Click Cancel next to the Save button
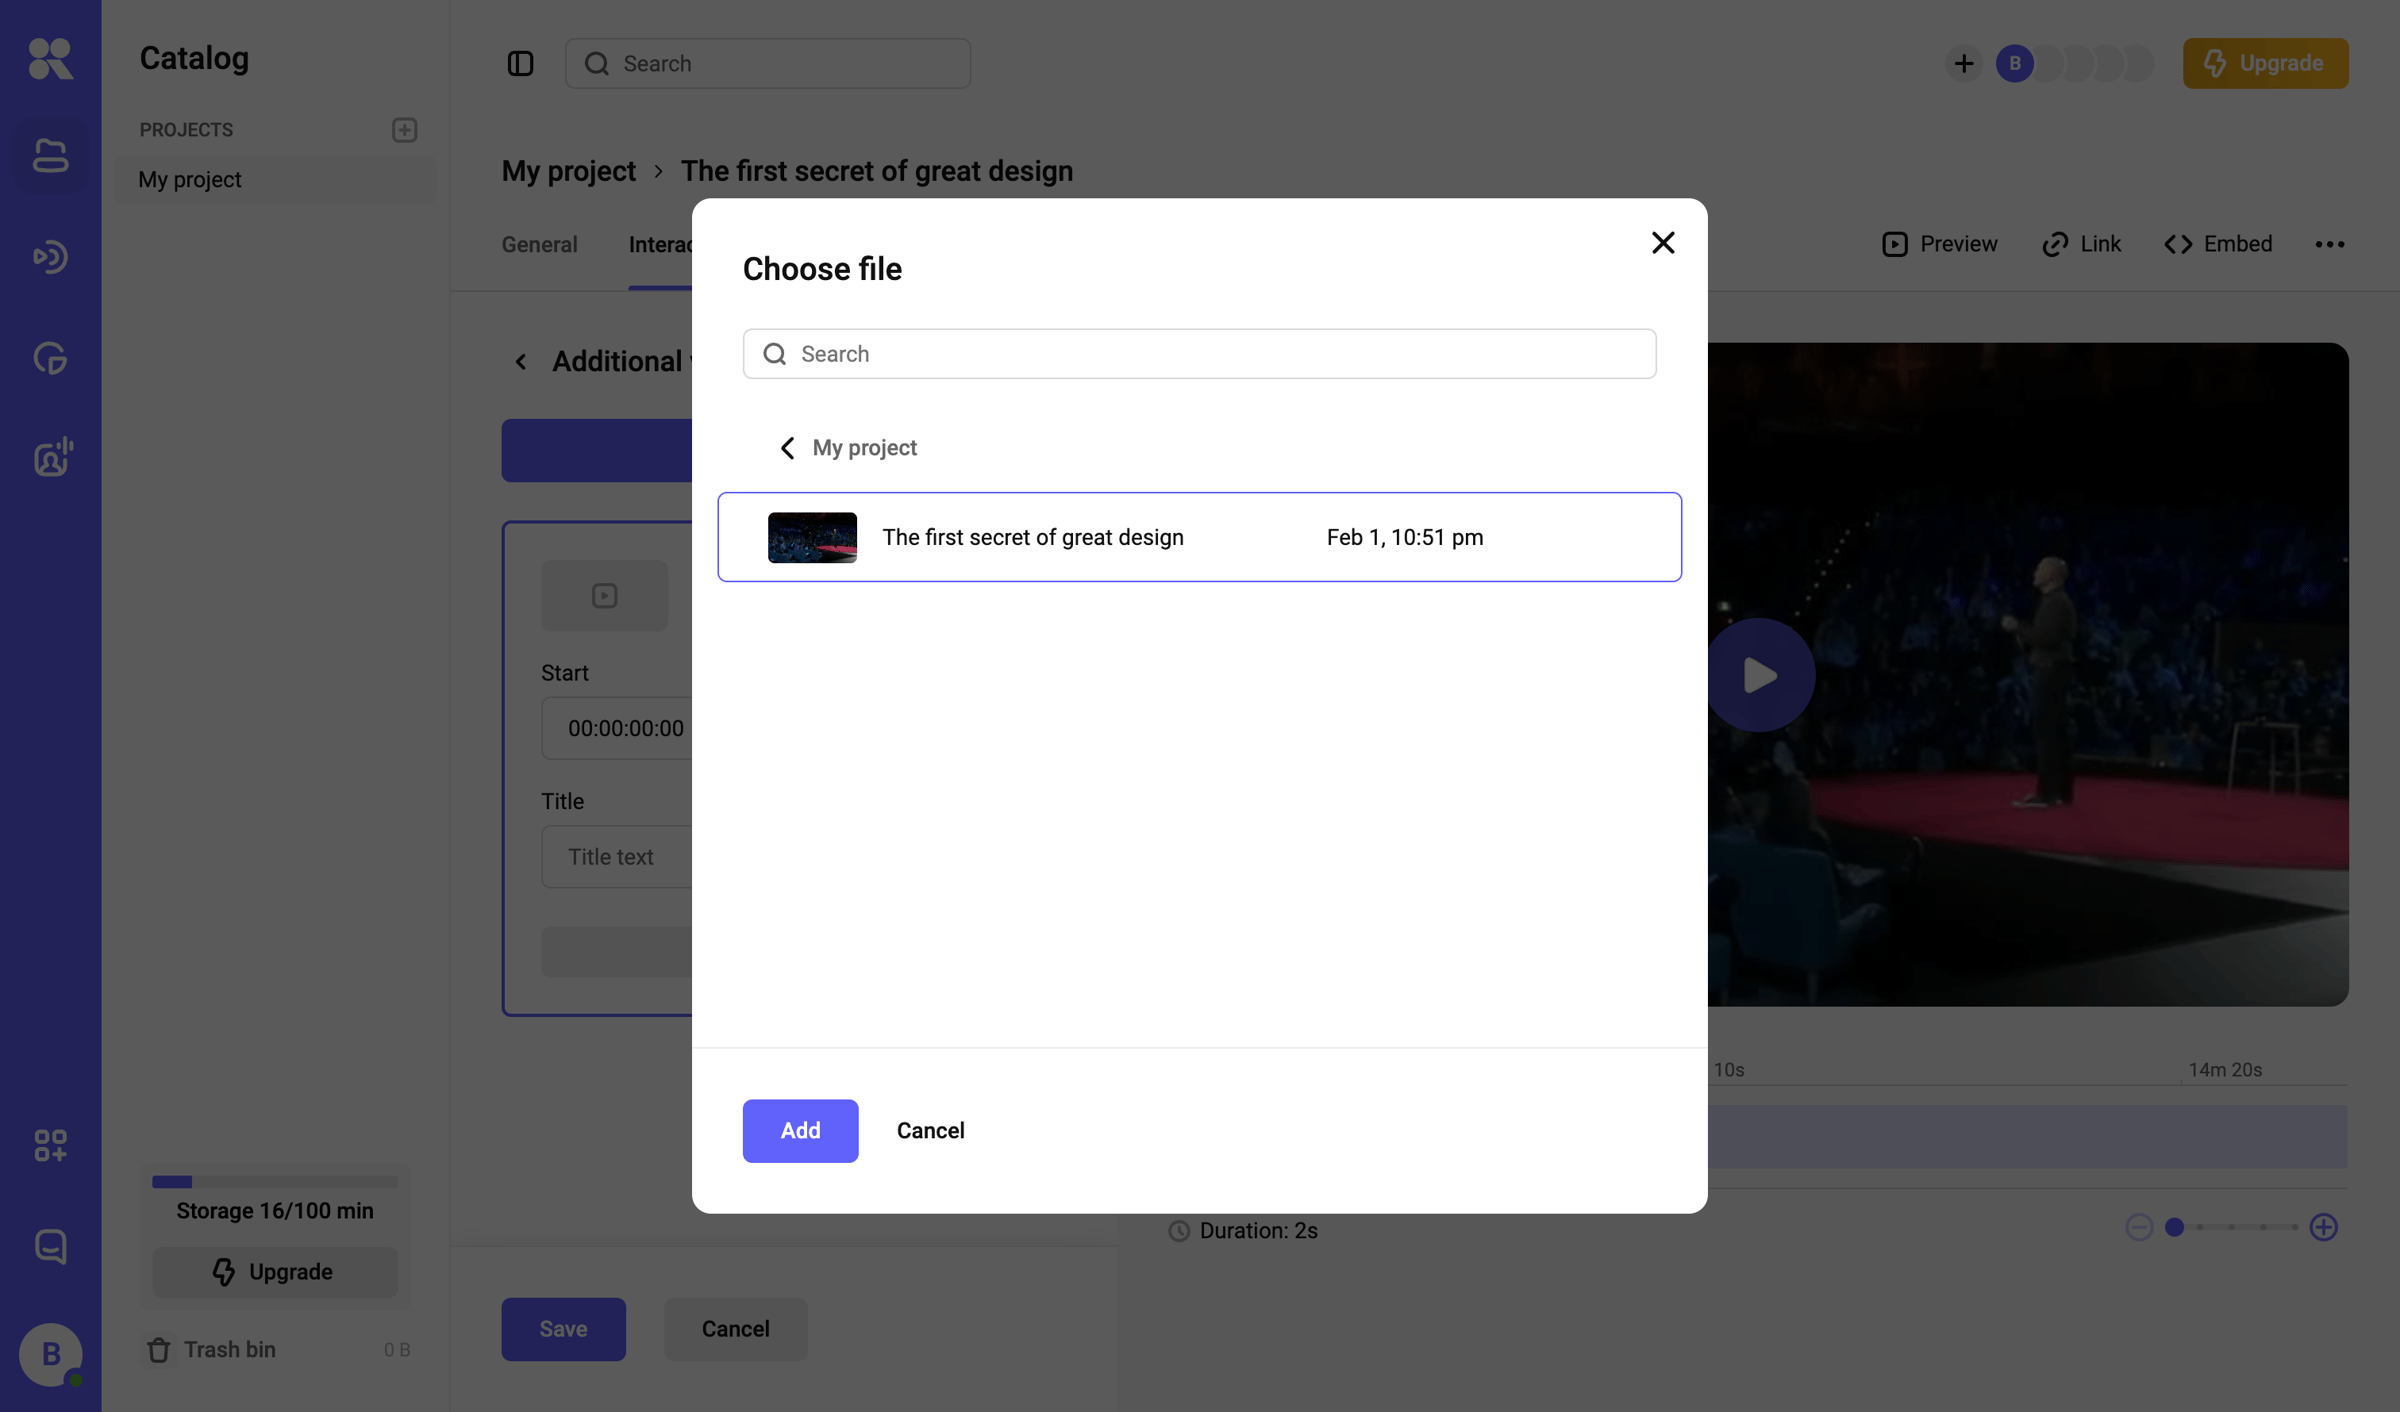2400x1412 pixels. pyautogui.click(x=736, y=1329)
